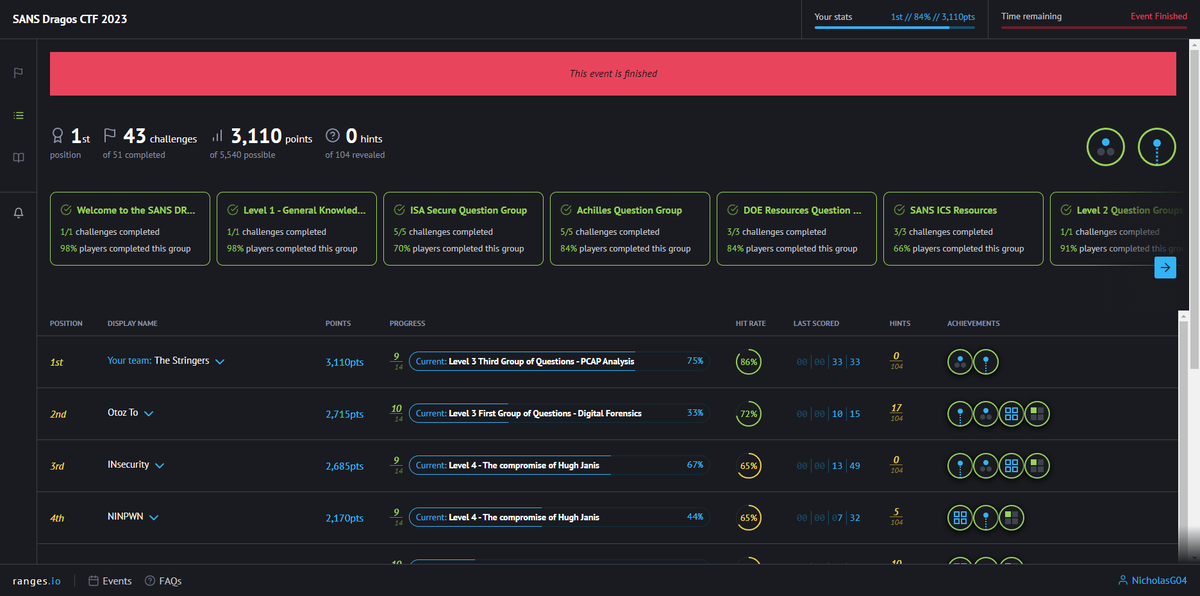Screen dimensions: 1200x596
Task: Open the Achilles Question Group card
Action: click(x=631, y=229)
